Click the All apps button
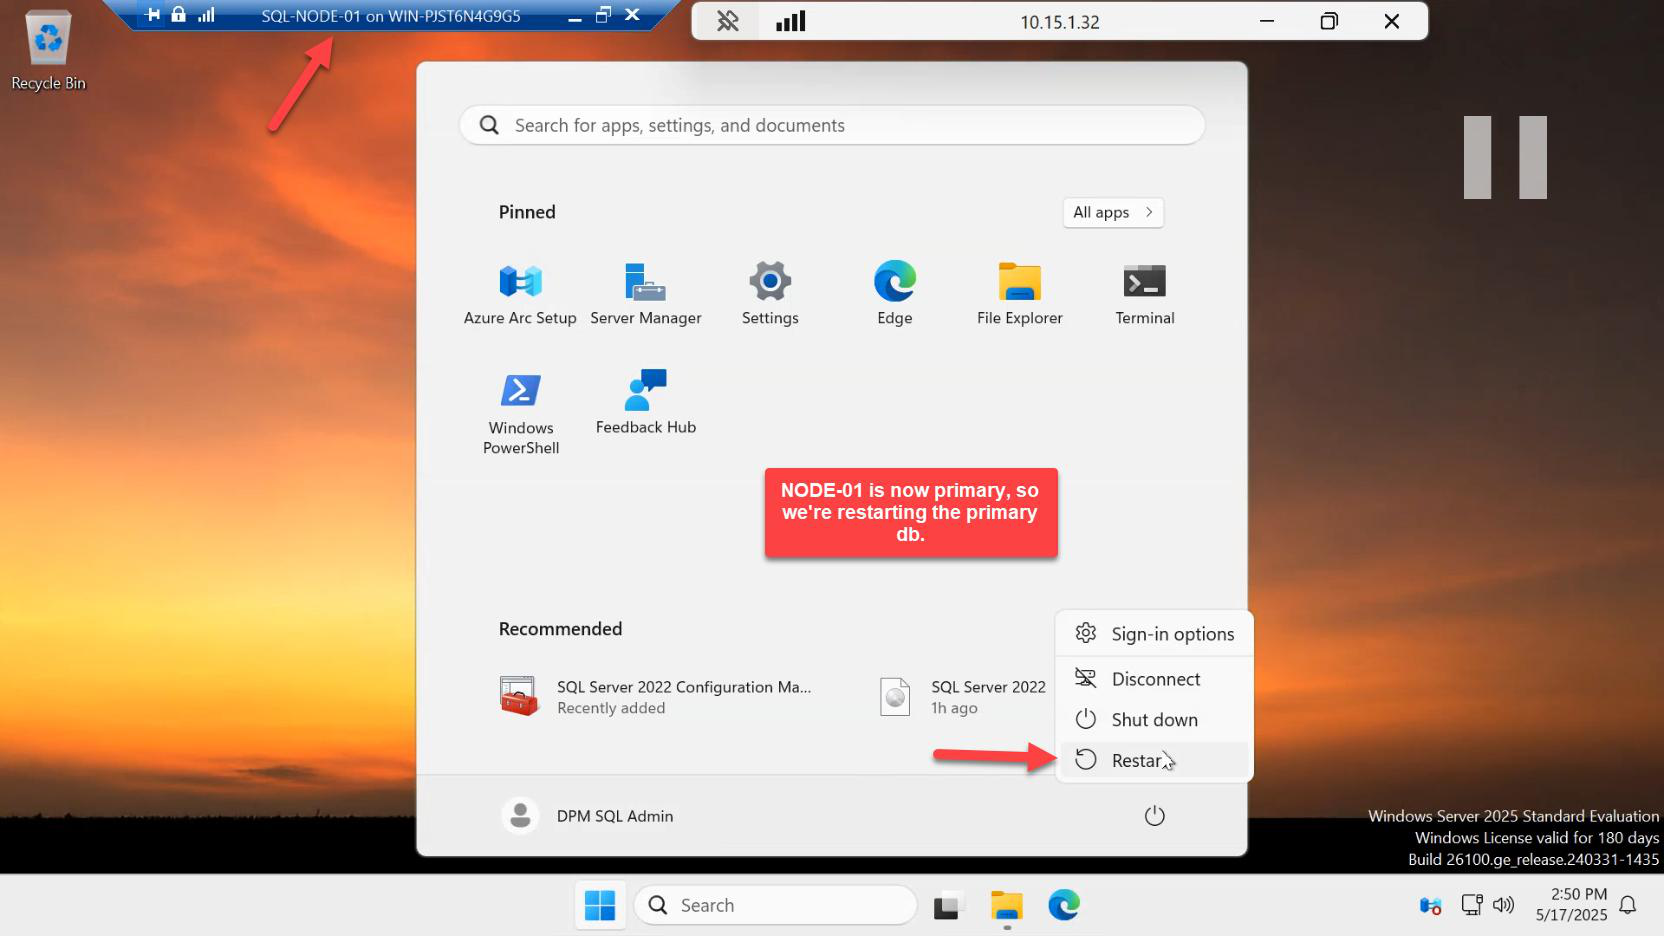Viewport: 1664px width, 936px height. click(x=1113, y=212)
